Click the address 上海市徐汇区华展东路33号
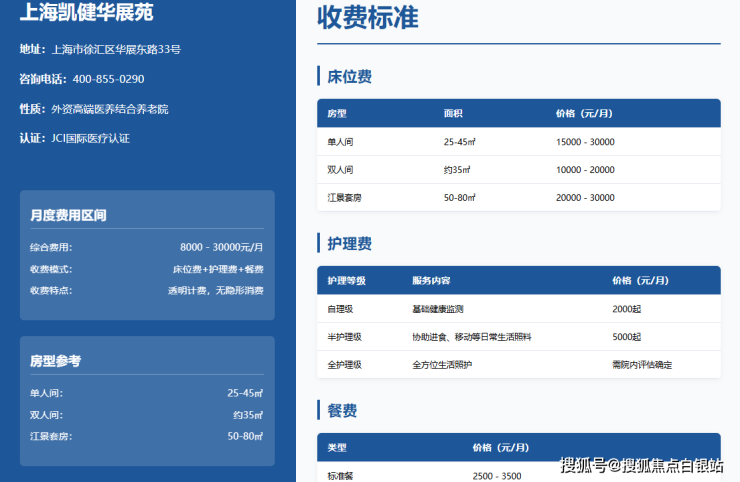 (x=116, y=50)
